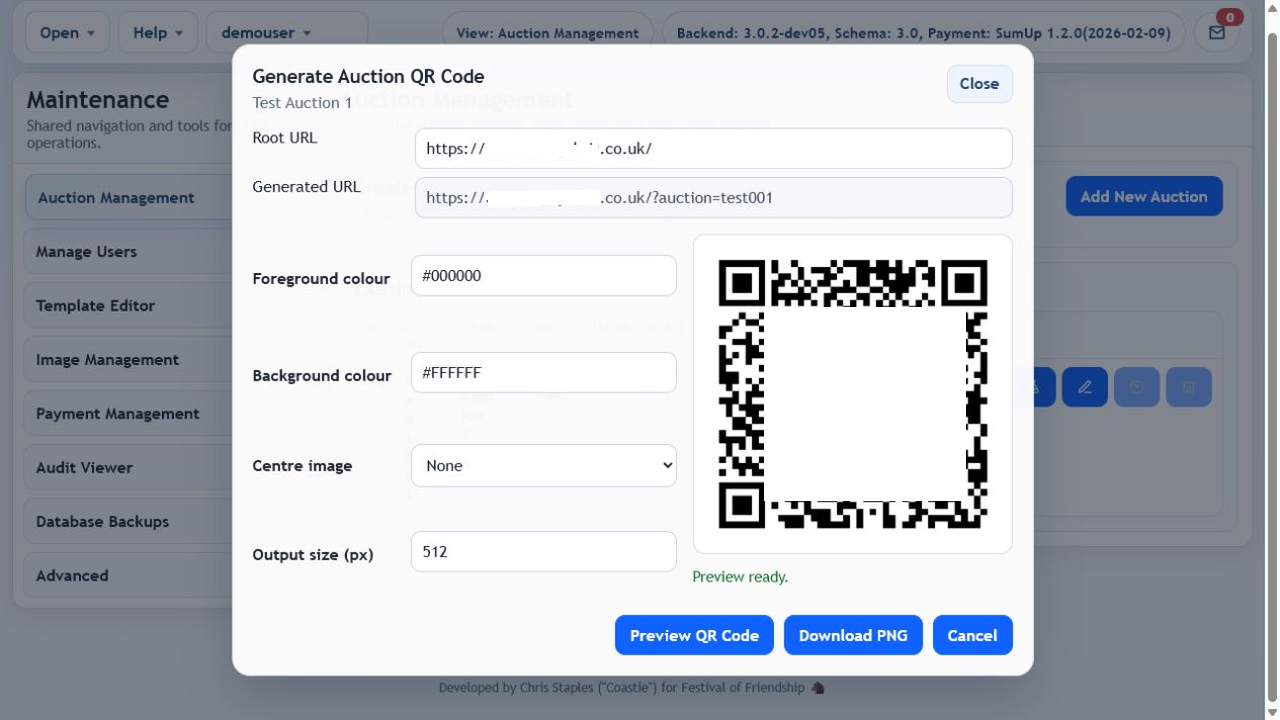Select Database Backups in sidebar

tap(130, 522)
